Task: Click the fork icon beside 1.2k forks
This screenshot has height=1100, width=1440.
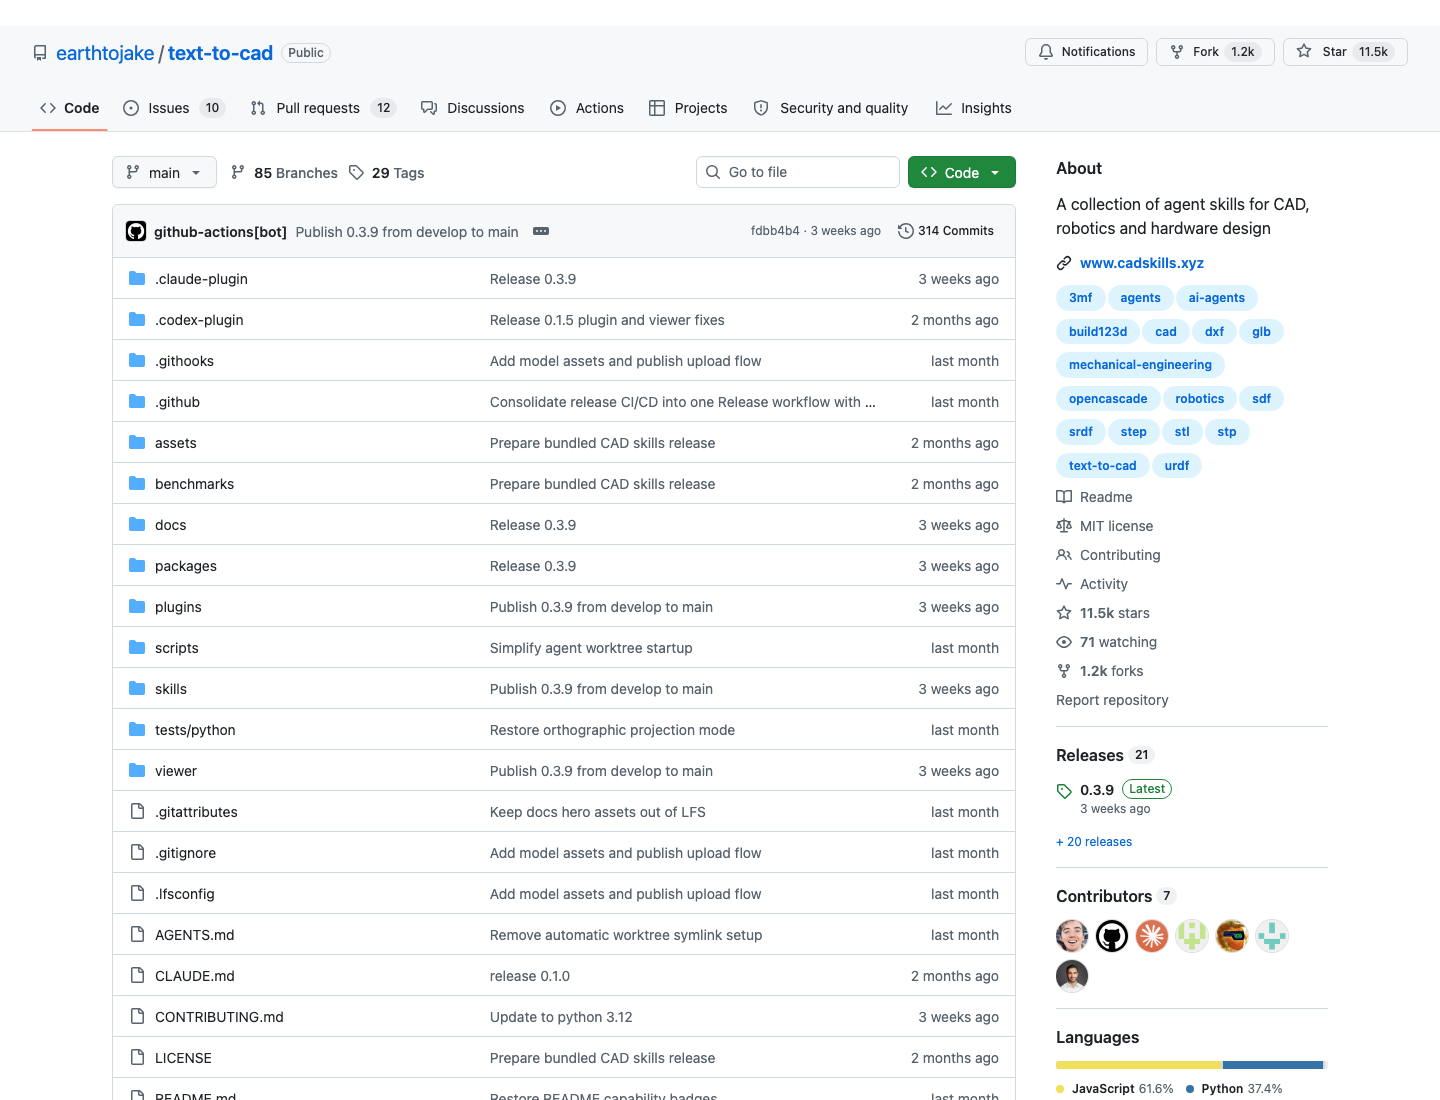Action: (1064, 671)
